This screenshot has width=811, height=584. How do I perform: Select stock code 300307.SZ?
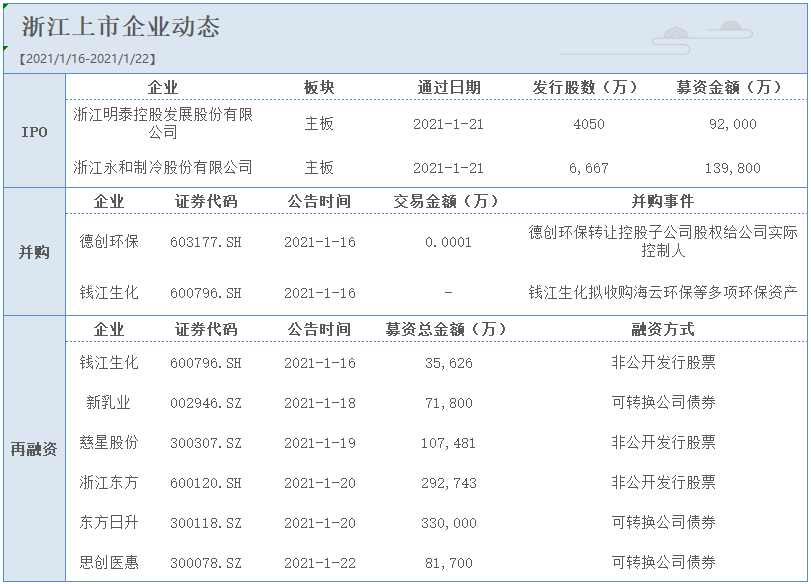point(206,443)
